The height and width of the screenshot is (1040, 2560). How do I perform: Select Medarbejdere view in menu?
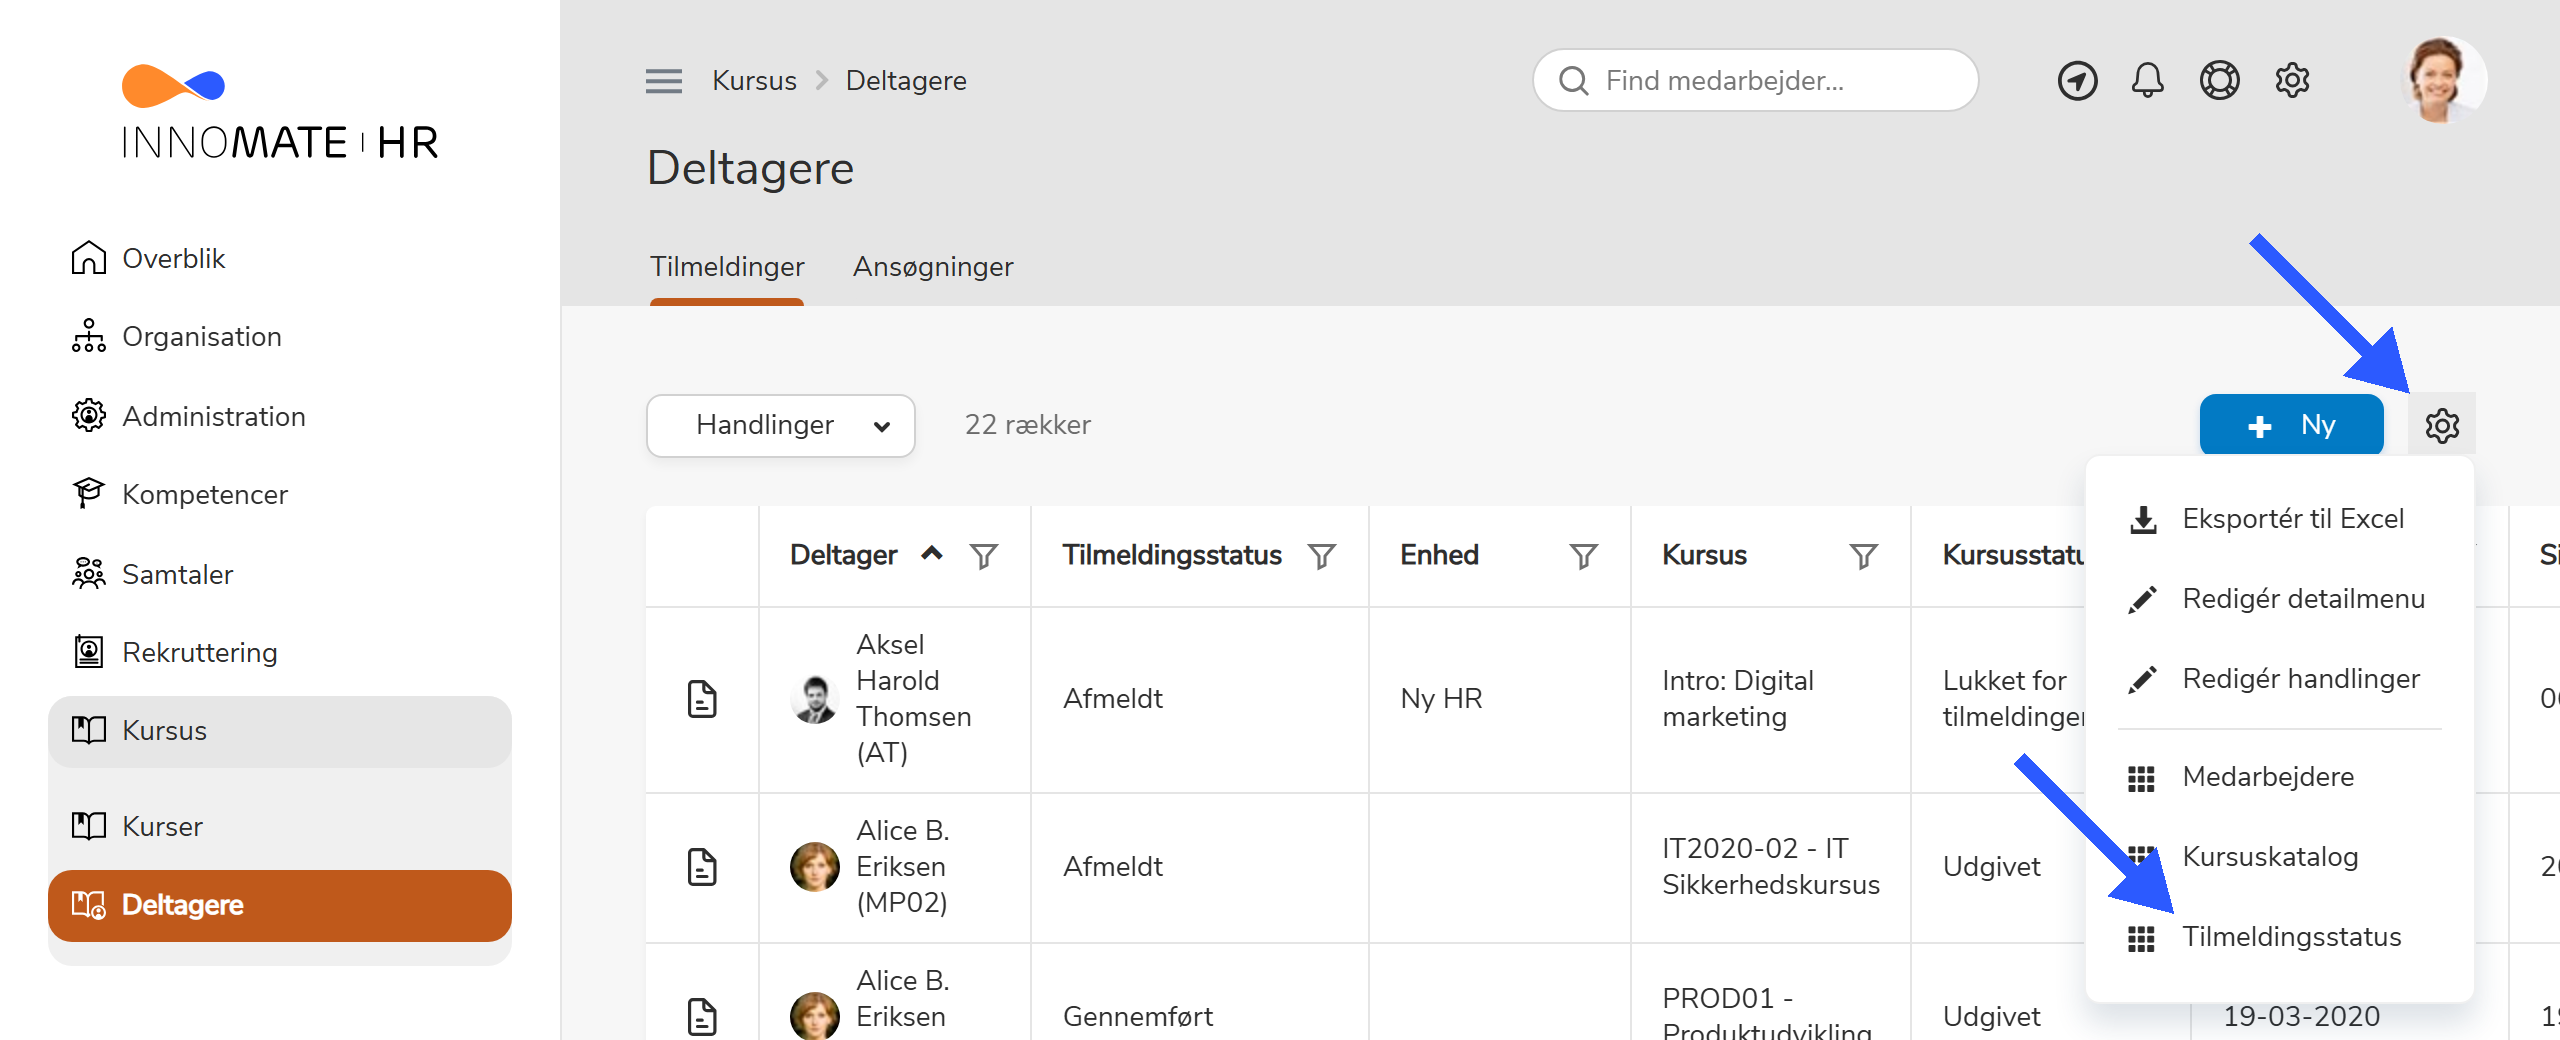point(2280,777)
